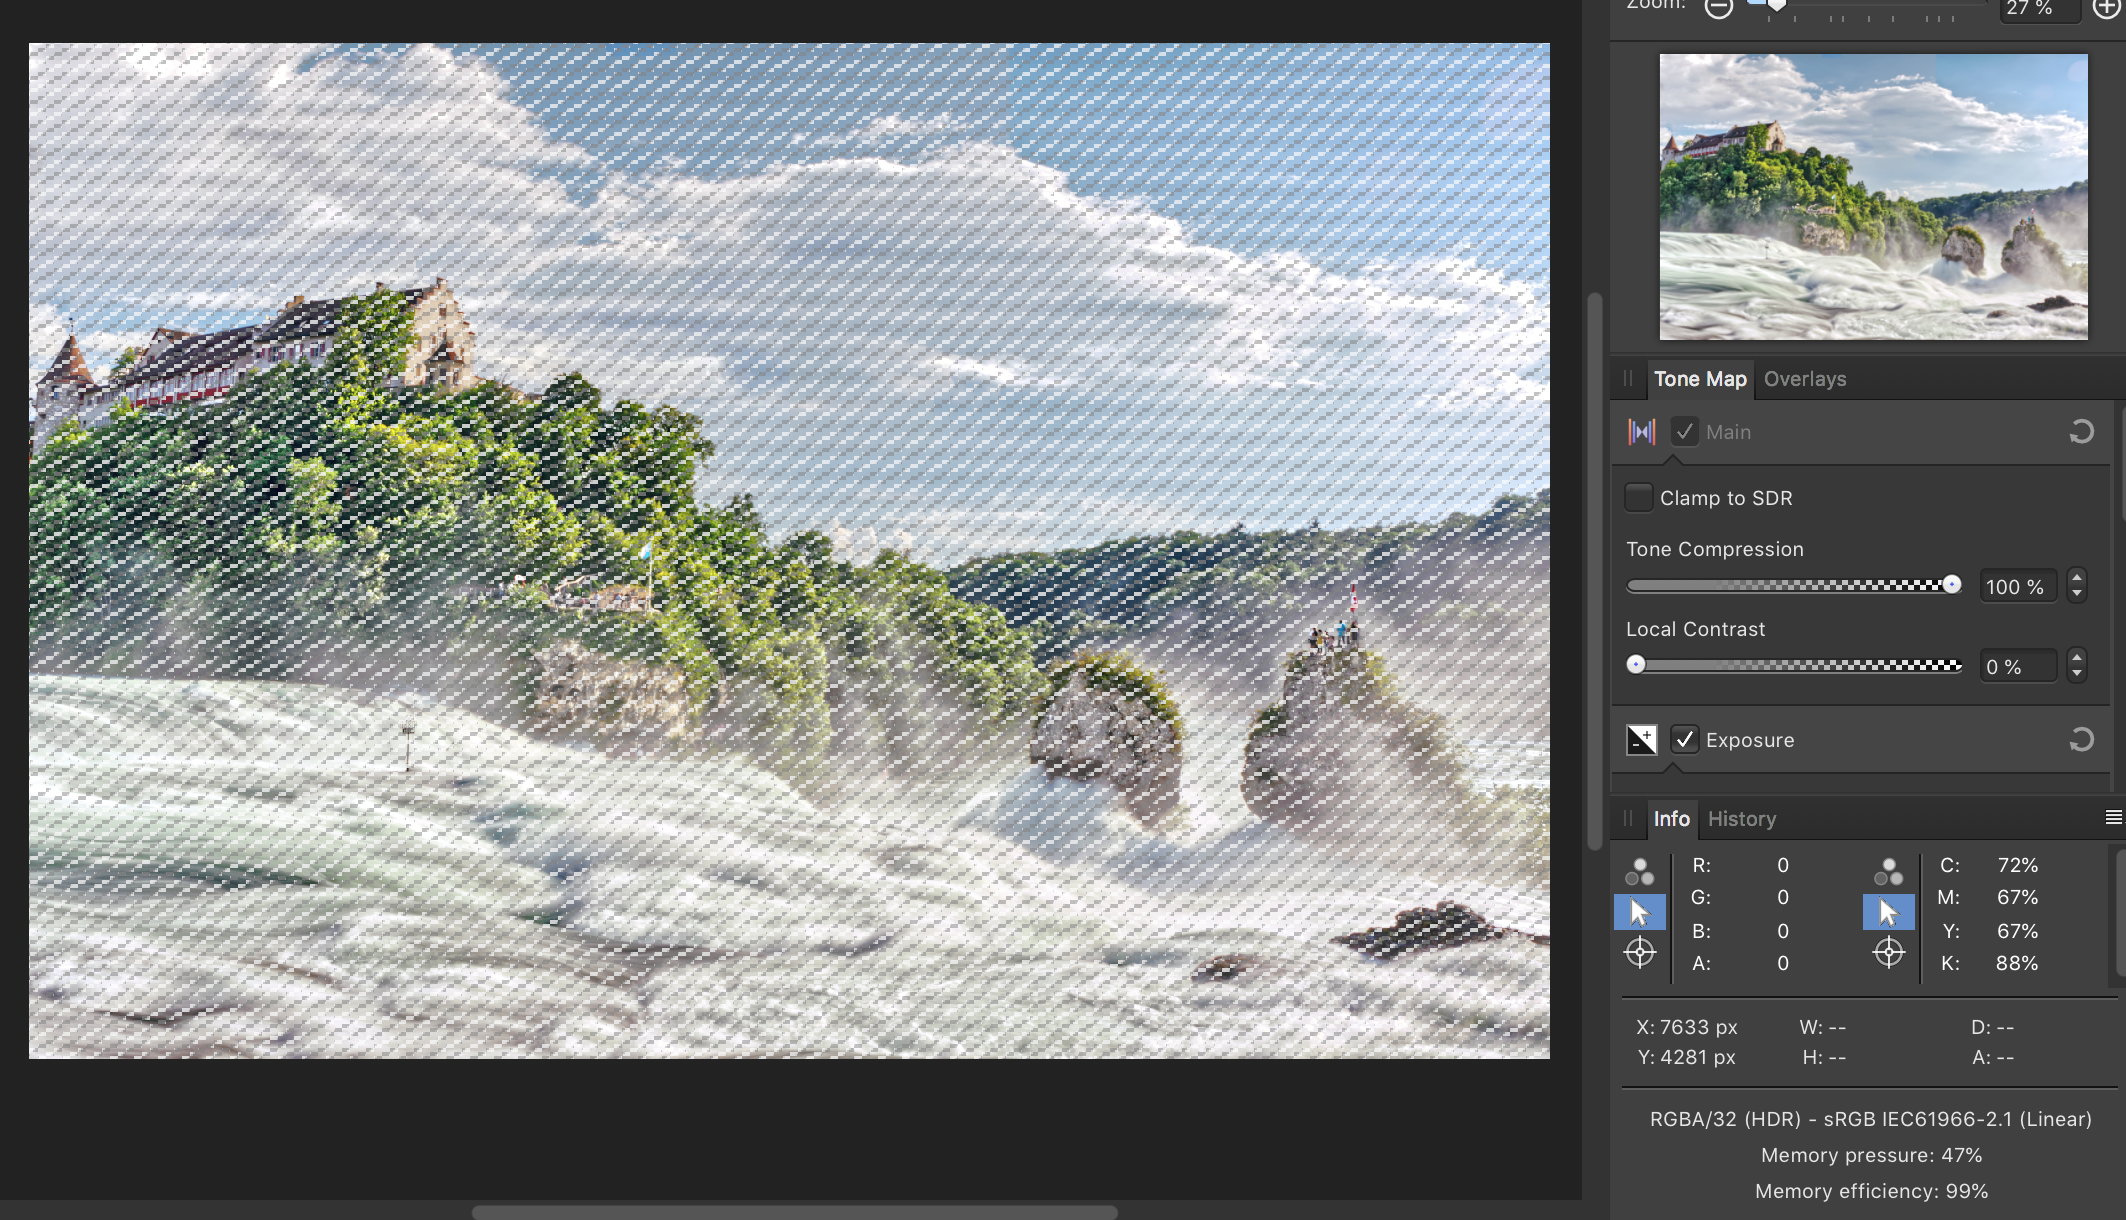Click the waterfall image canvas
The height and width of the screenshot is (1220, 2126).
[x=789, y=550]
